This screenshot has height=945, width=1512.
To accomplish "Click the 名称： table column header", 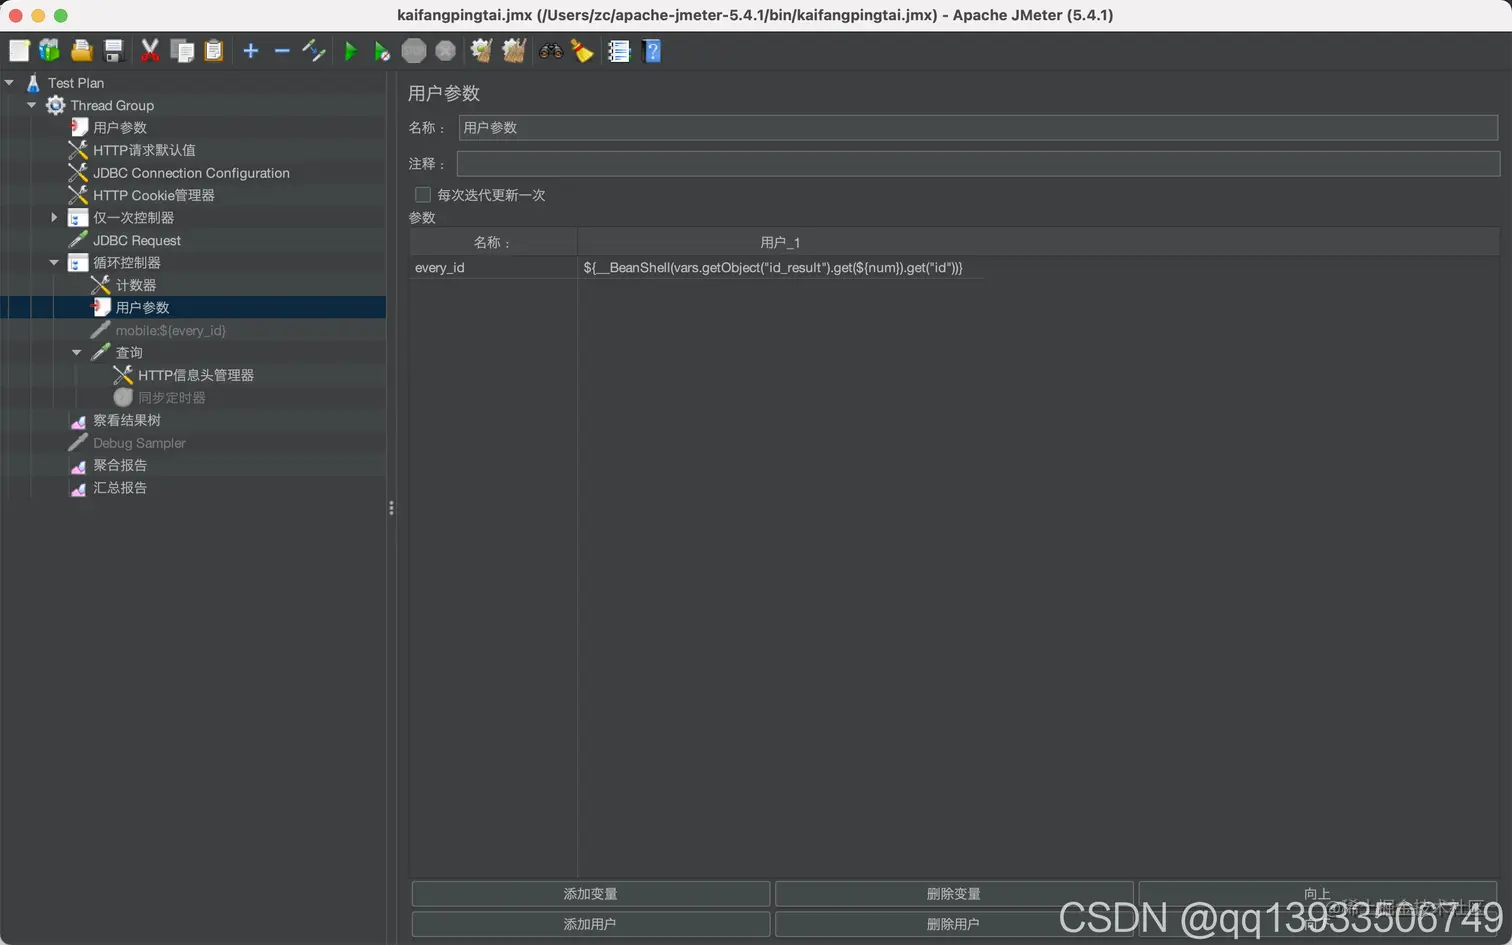I will [493, 242].
